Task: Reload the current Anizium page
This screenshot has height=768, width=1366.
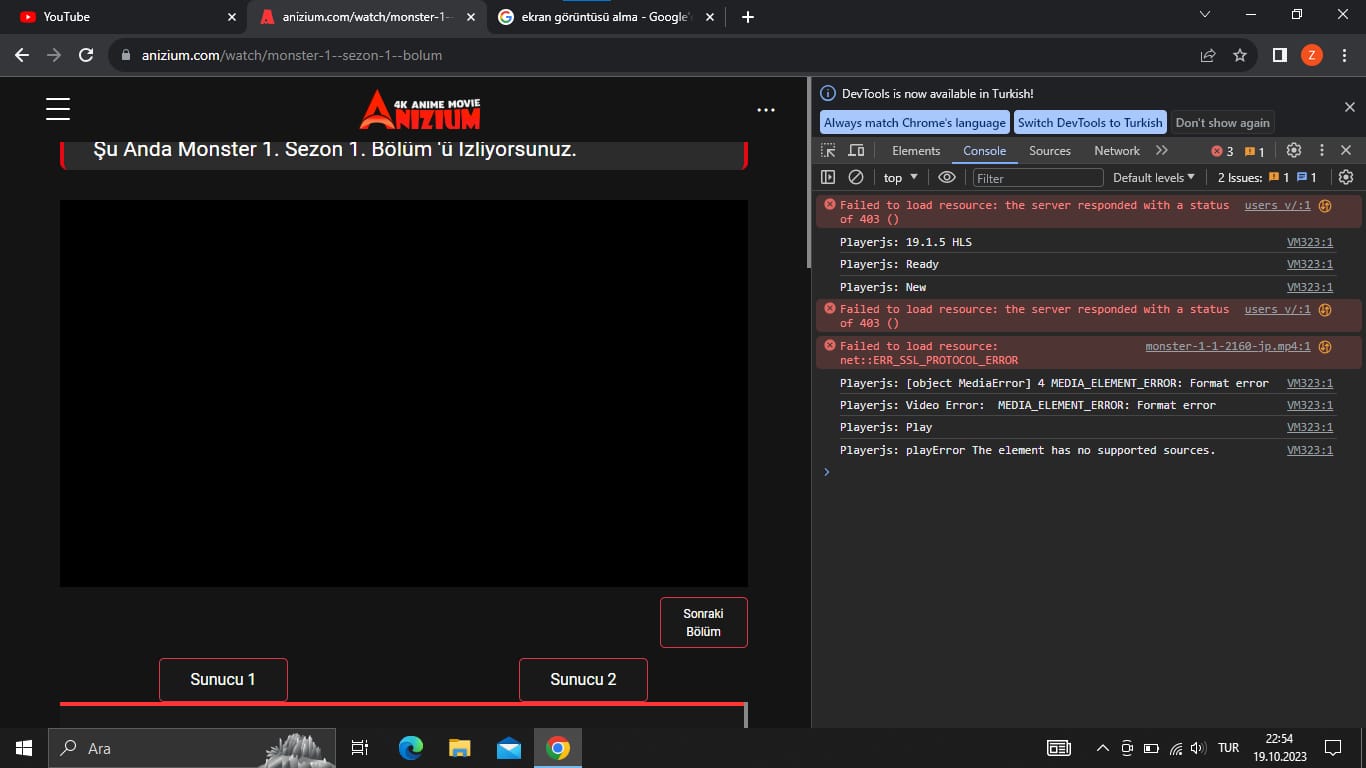Action: tap(86, 55)
